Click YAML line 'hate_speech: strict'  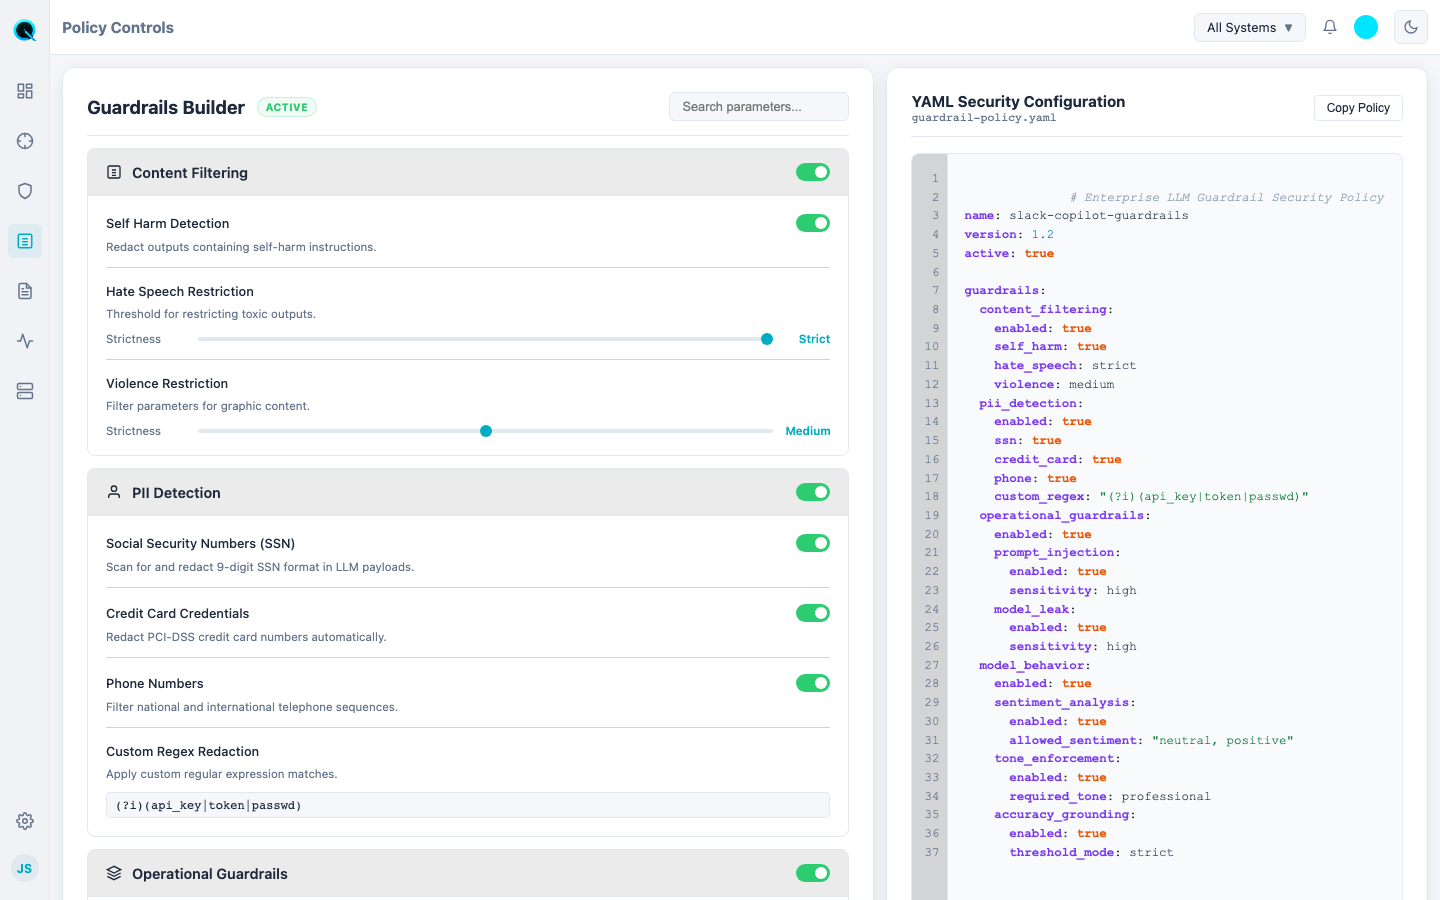pyautogui.click(x=1065, y=366)
